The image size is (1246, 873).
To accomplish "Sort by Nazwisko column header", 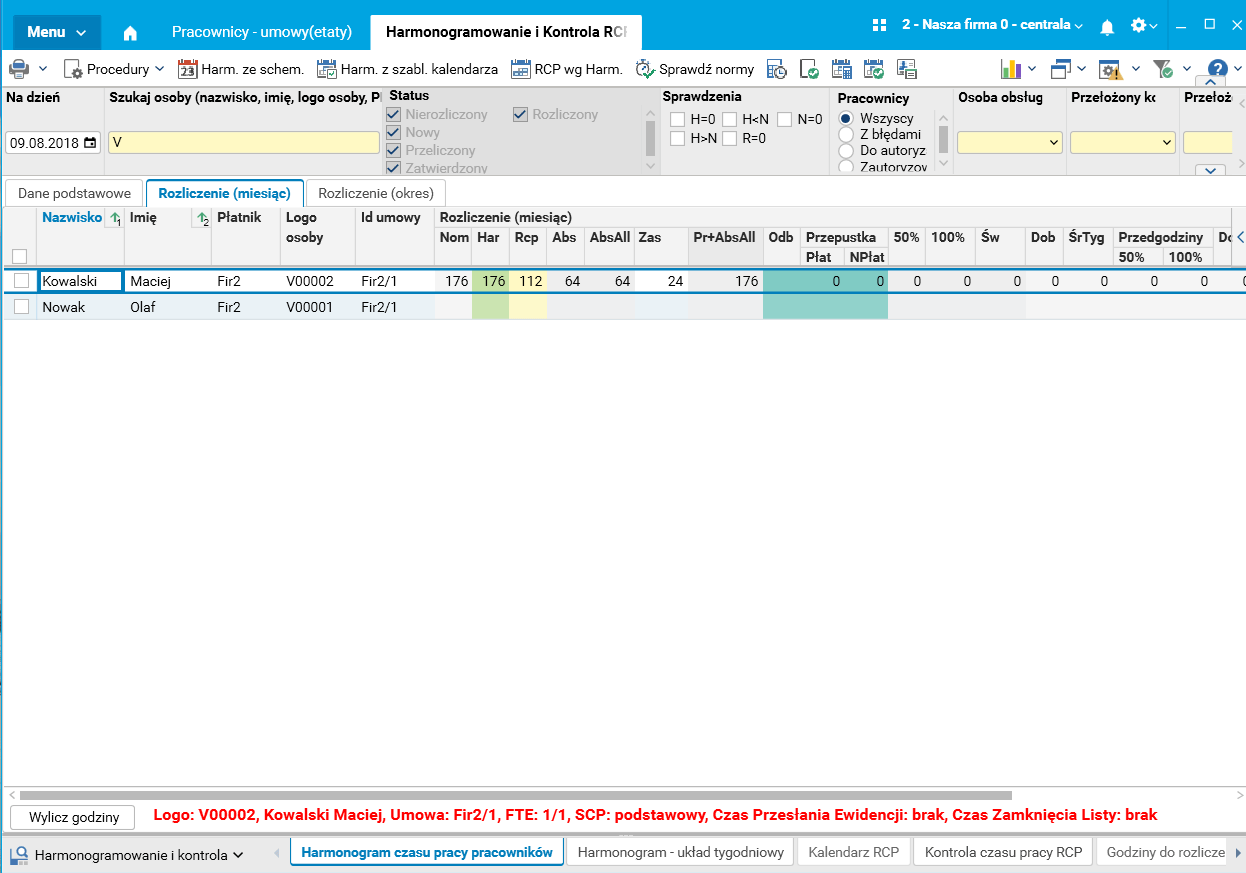I will 72,218.
